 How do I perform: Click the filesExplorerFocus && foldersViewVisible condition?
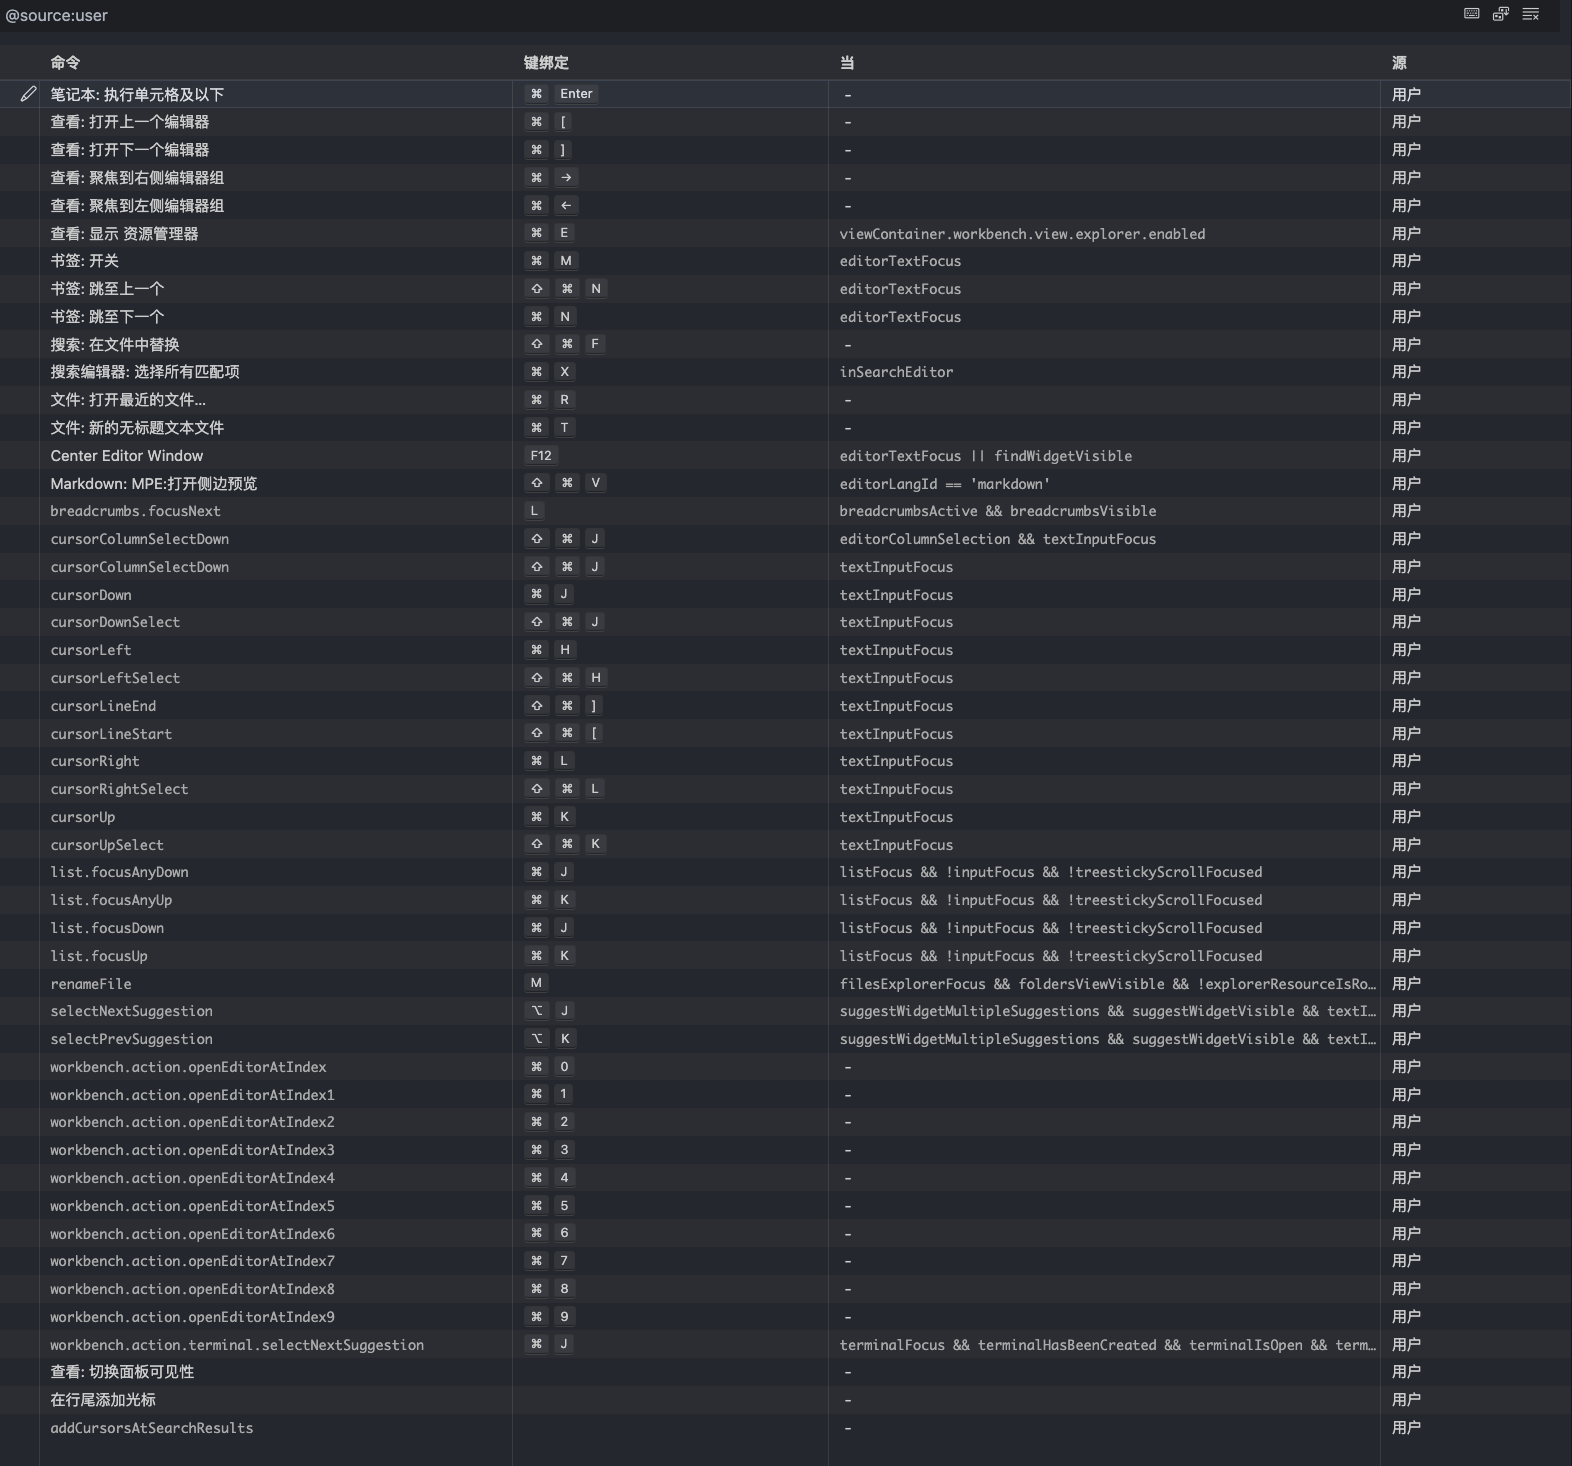(x=1107, y=984)
